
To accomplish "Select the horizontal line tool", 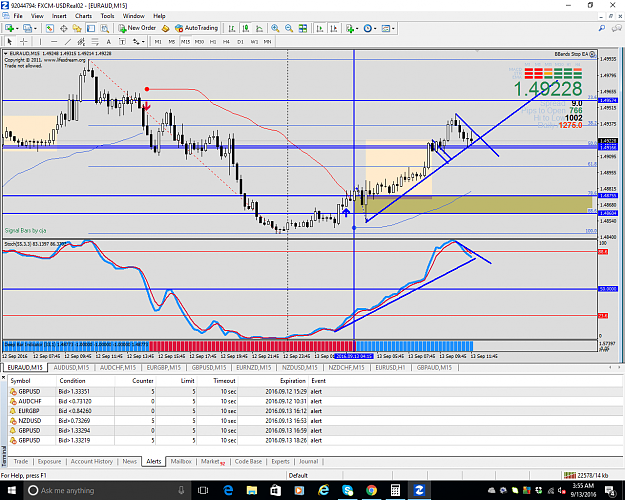I will tap(54, 41).
